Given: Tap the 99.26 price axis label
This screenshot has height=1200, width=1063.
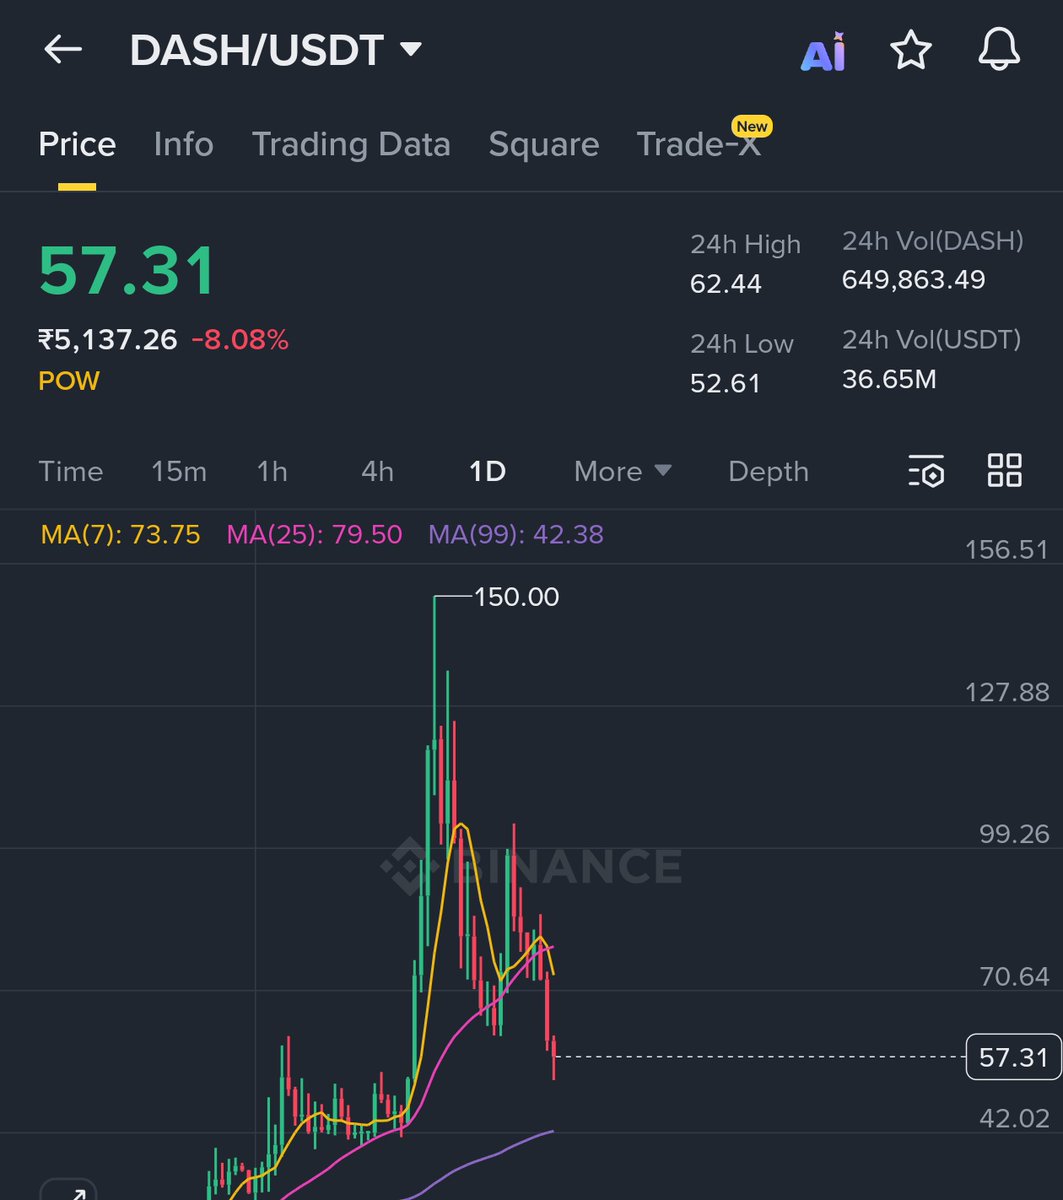Looking at the screenshot, I should tap(1014, 834).
